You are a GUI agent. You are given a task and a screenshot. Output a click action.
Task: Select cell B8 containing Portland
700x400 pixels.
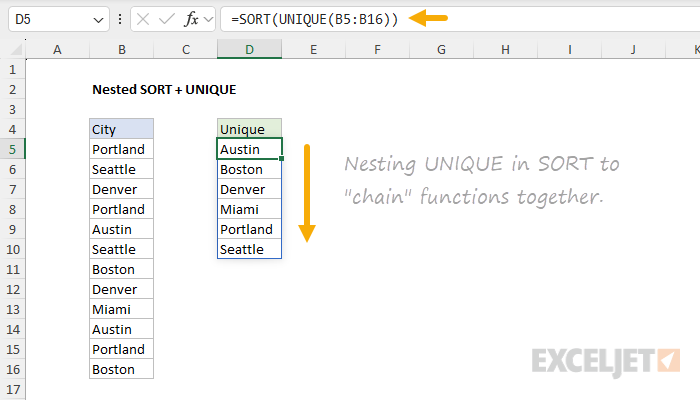pyautogui.click(x=121, y=209)
